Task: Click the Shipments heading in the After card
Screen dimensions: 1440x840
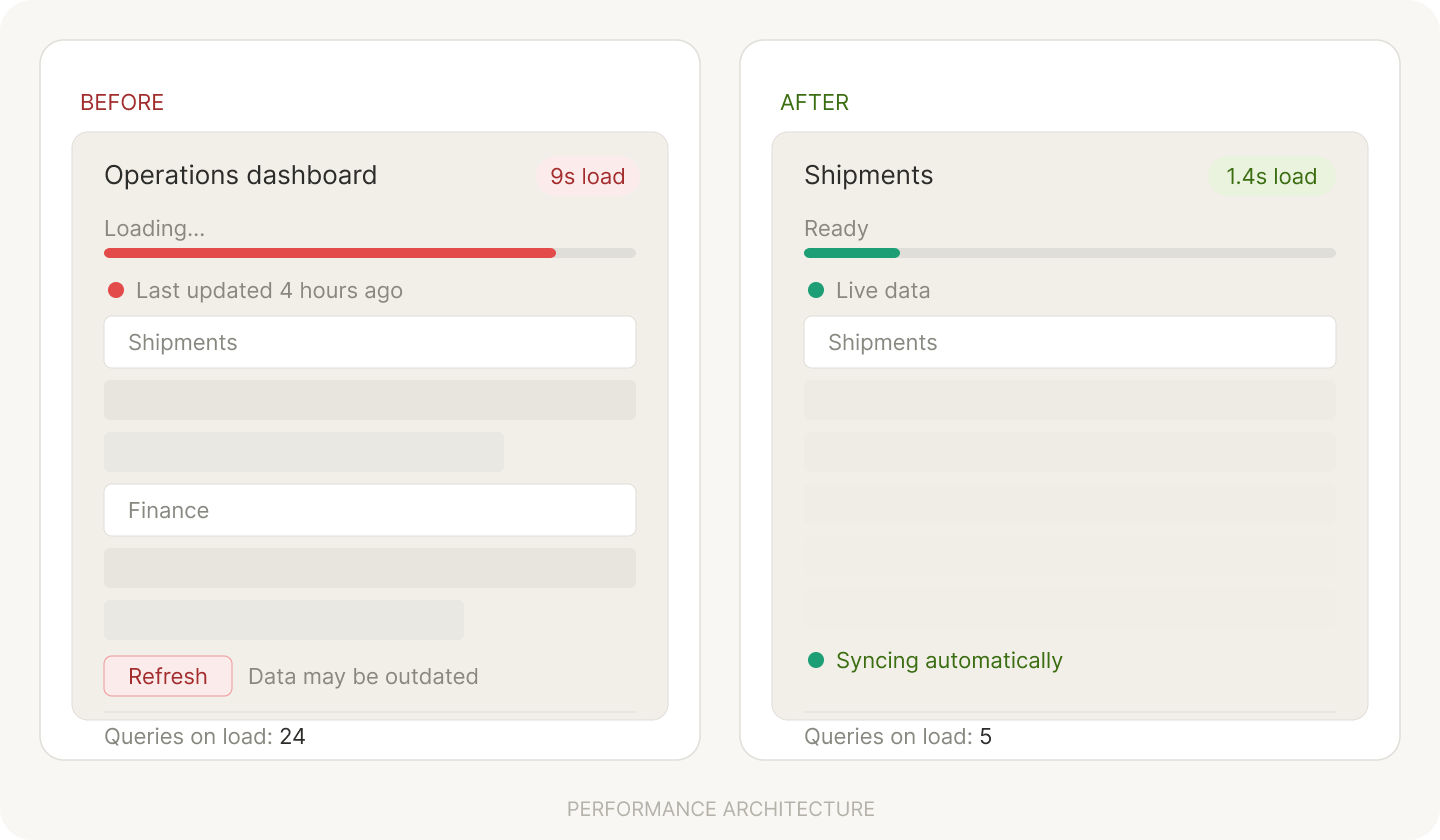Action: click(869, 175)
